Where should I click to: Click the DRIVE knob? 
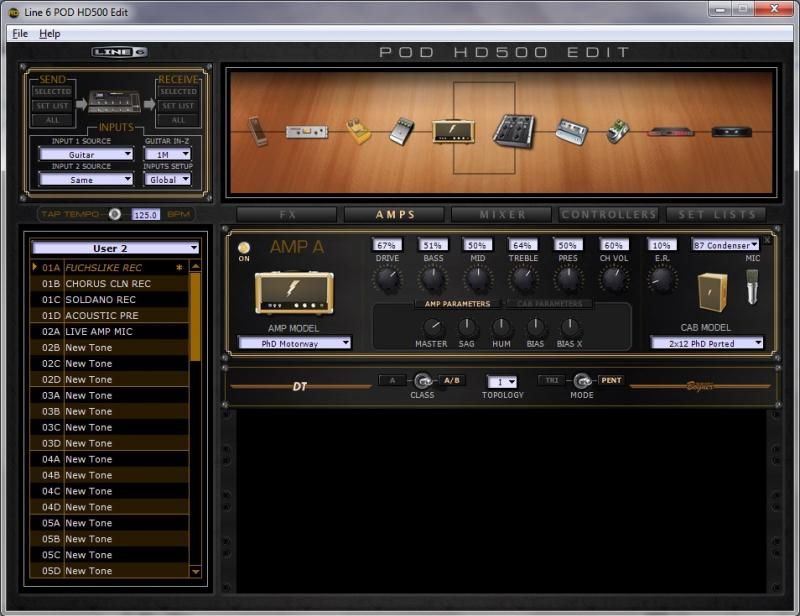pos(387,280)
